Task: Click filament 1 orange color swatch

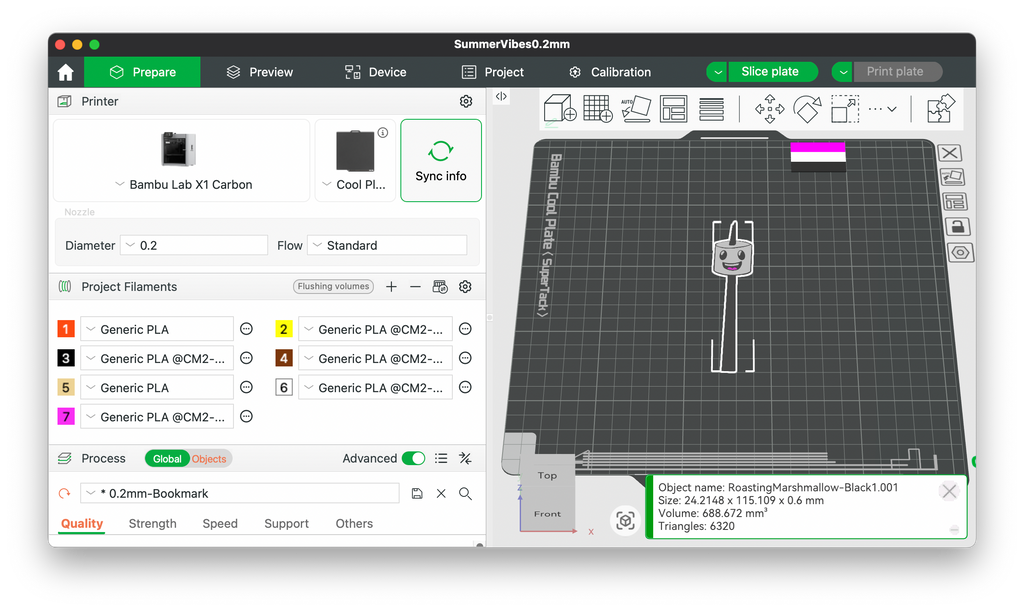Action: (x=66, y=329)
